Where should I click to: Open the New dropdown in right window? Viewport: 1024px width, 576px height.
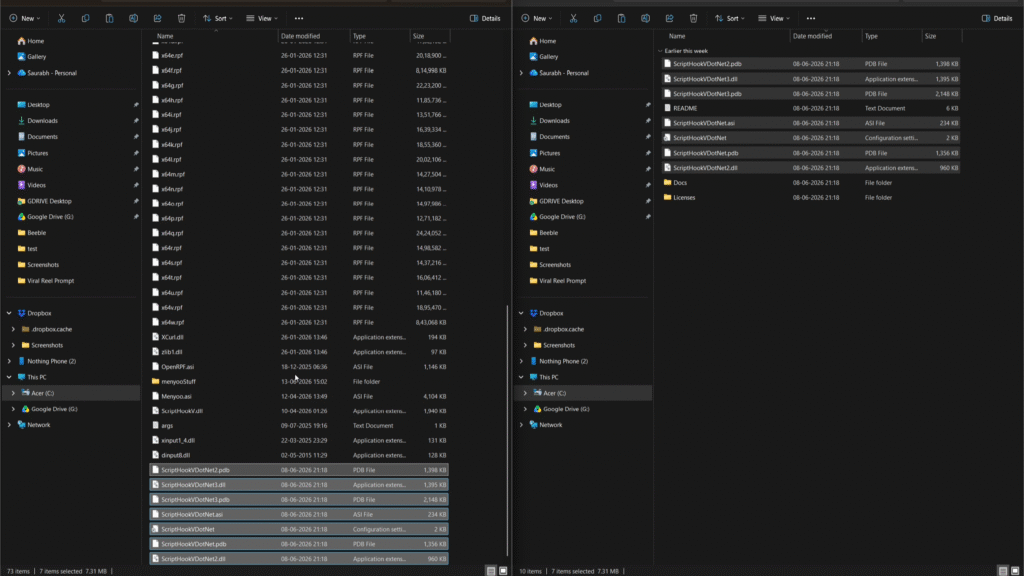(x=536, y=18)
